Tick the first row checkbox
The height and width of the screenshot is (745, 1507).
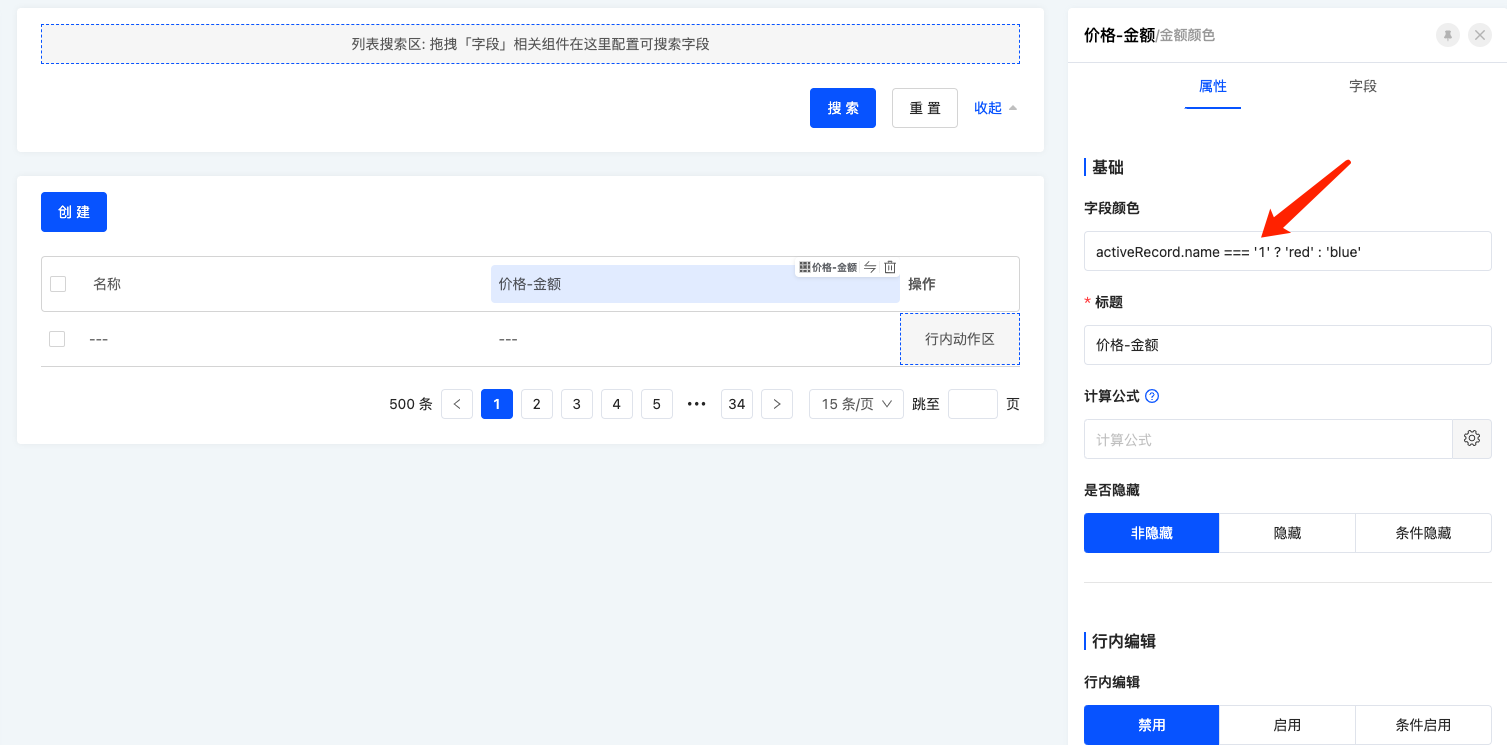click(57, 339)
